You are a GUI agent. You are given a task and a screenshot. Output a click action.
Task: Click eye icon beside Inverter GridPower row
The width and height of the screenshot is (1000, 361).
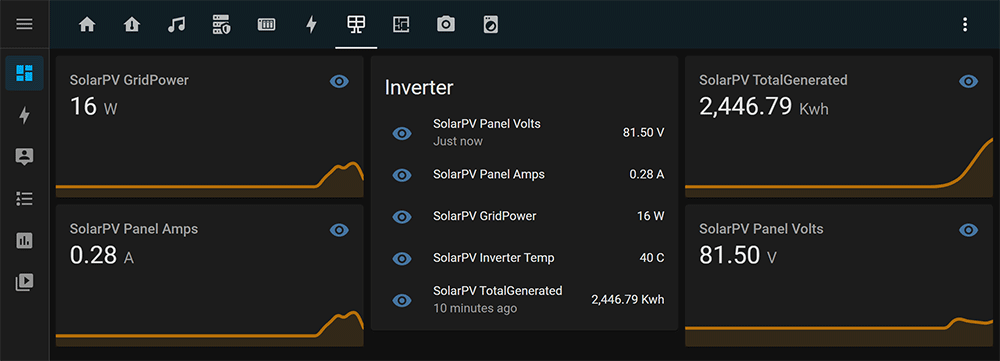click(401, 217)
